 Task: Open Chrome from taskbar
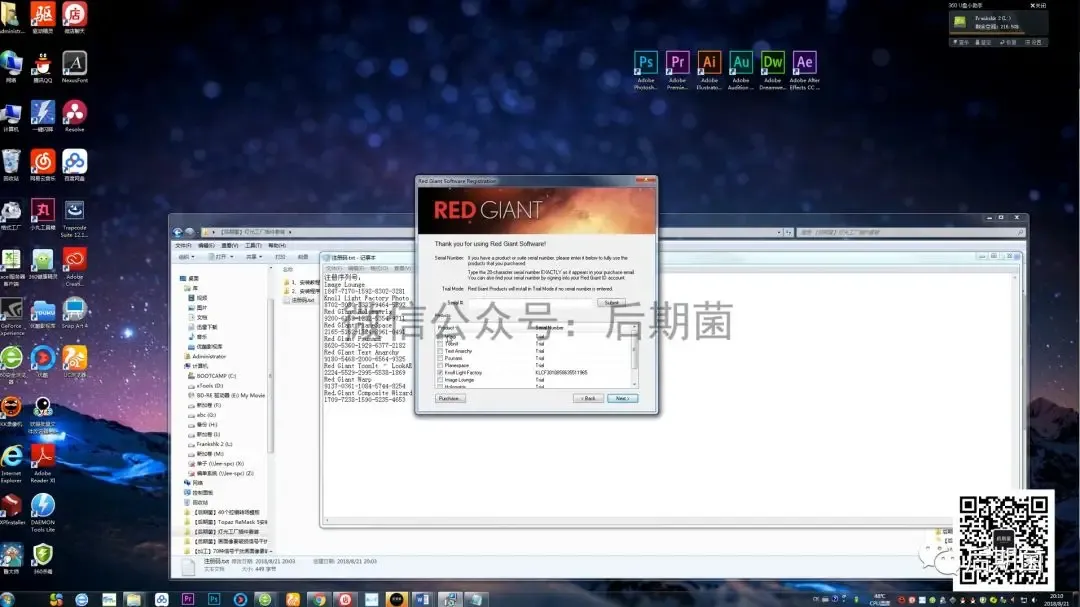(x=318, y=599)
